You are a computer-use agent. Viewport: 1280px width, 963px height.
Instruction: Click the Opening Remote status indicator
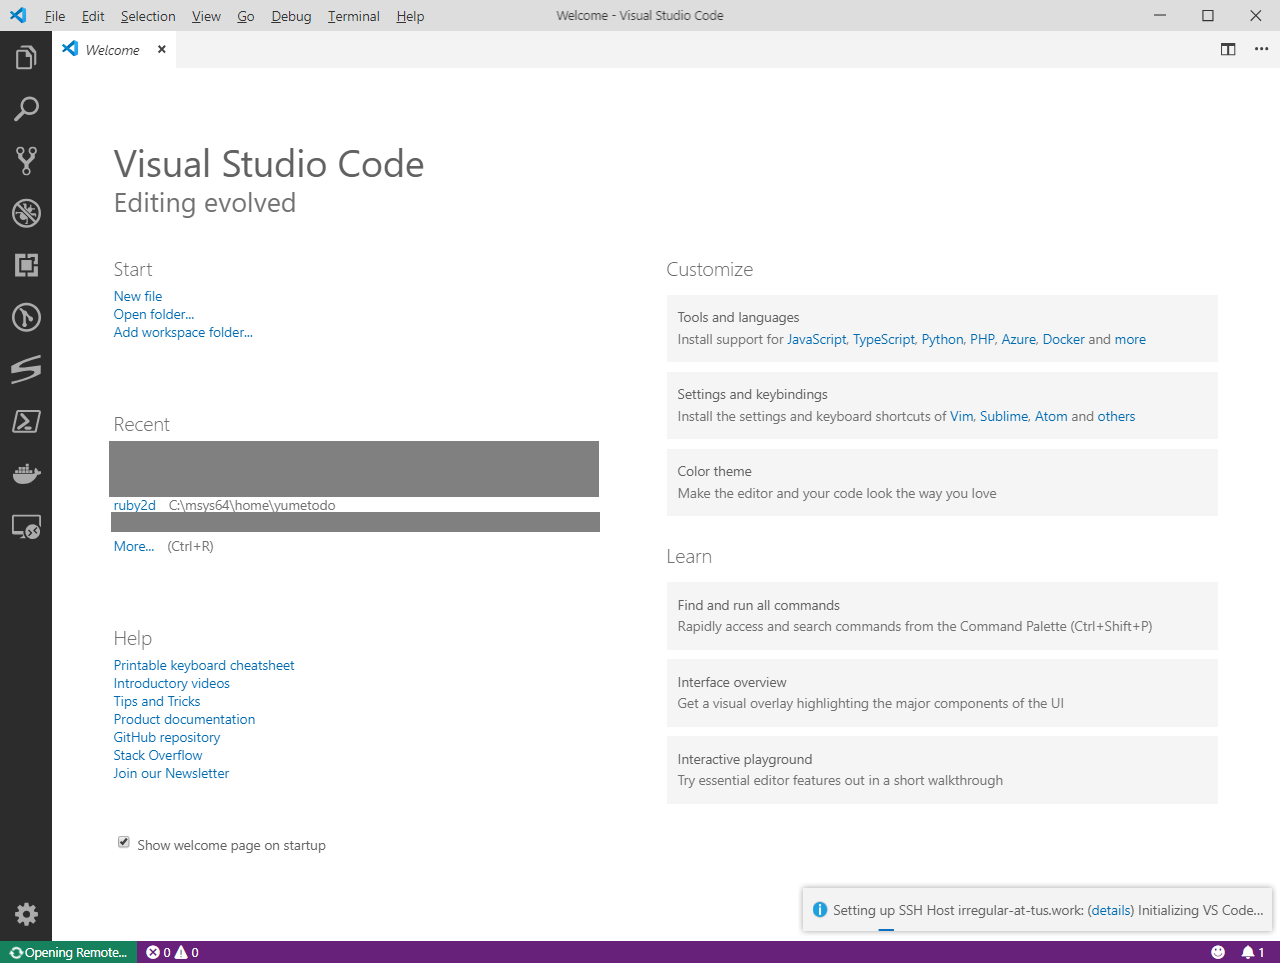(x=68, y=952)
